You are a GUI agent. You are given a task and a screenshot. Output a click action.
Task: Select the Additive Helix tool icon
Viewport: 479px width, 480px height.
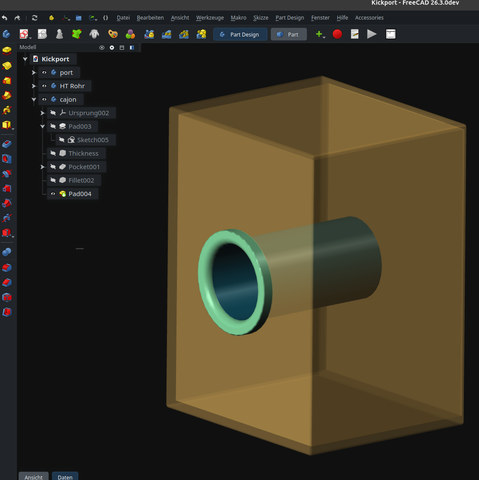tap(7, 110)
